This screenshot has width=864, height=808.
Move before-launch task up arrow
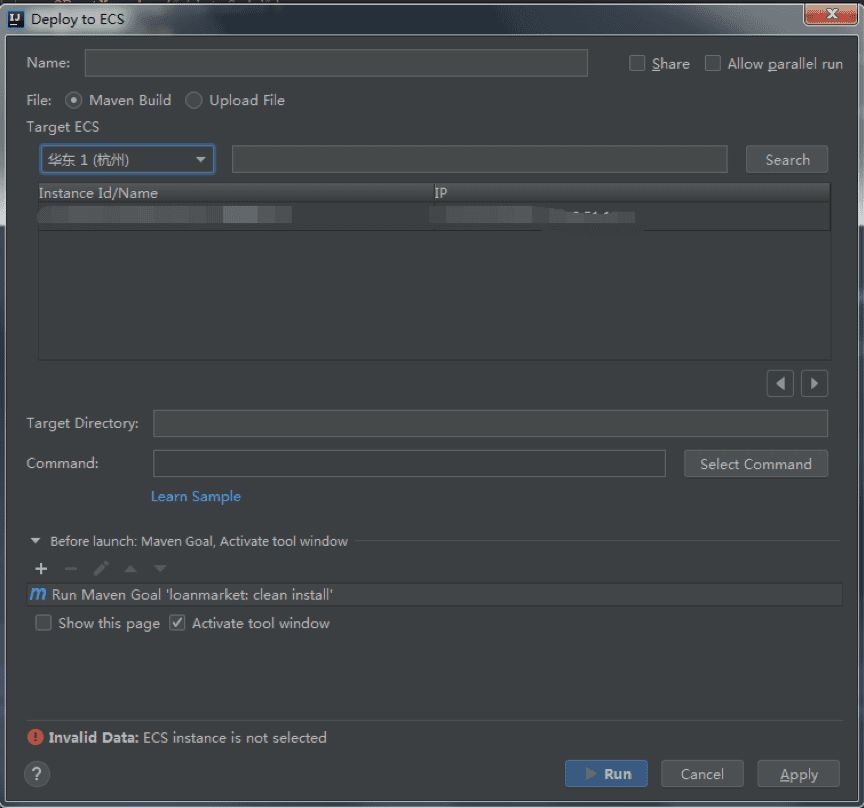pos(131,568)
